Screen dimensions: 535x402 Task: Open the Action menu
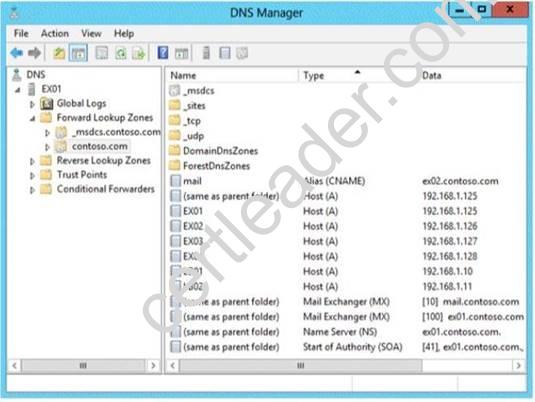point(55,33)
